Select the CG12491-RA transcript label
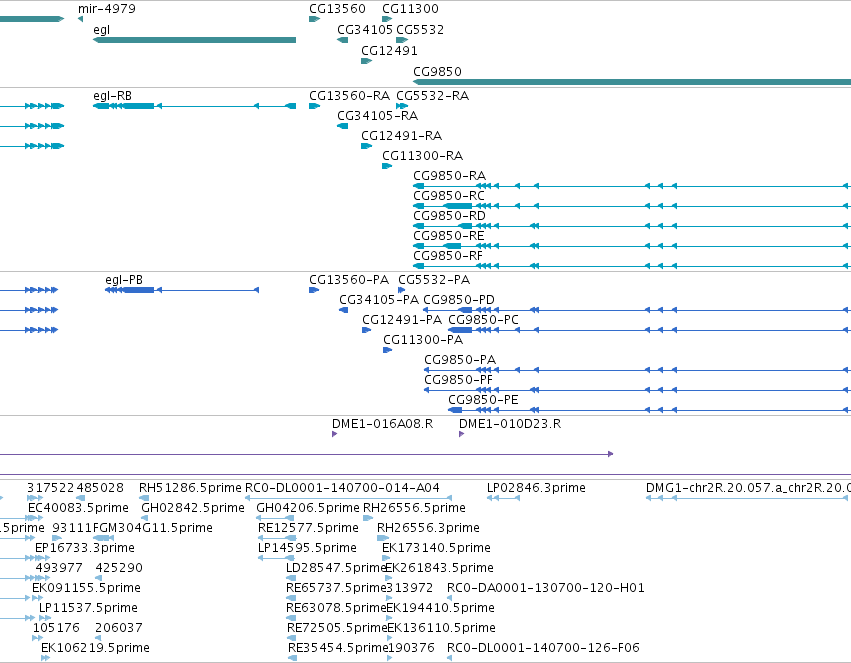This screenshot has height=663, width=851. click(x=402, y=136)
